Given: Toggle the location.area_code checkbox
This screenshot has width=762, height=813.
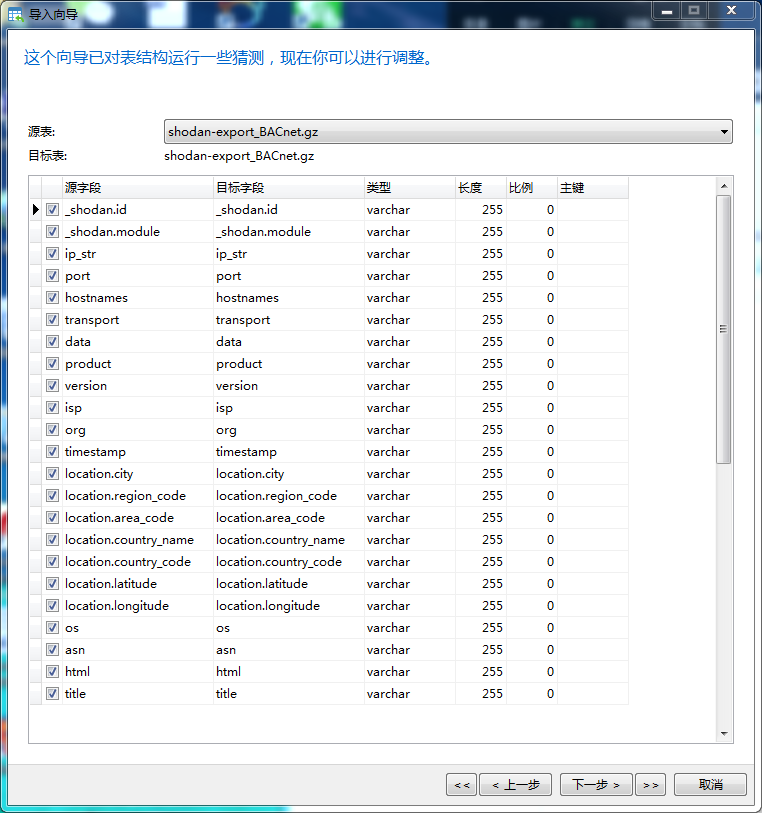Looking at the screenshot, I should click(x=52, y=517).
